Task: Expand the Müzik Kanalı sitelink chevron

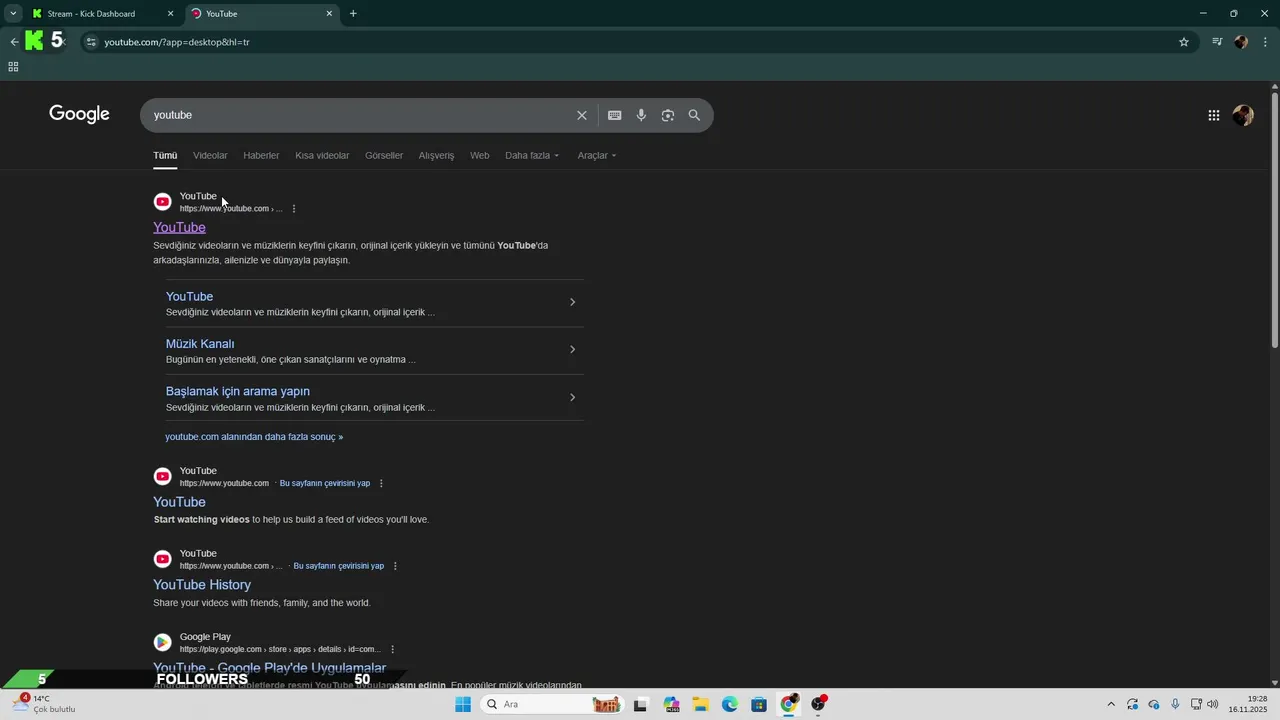Action: 572,349
